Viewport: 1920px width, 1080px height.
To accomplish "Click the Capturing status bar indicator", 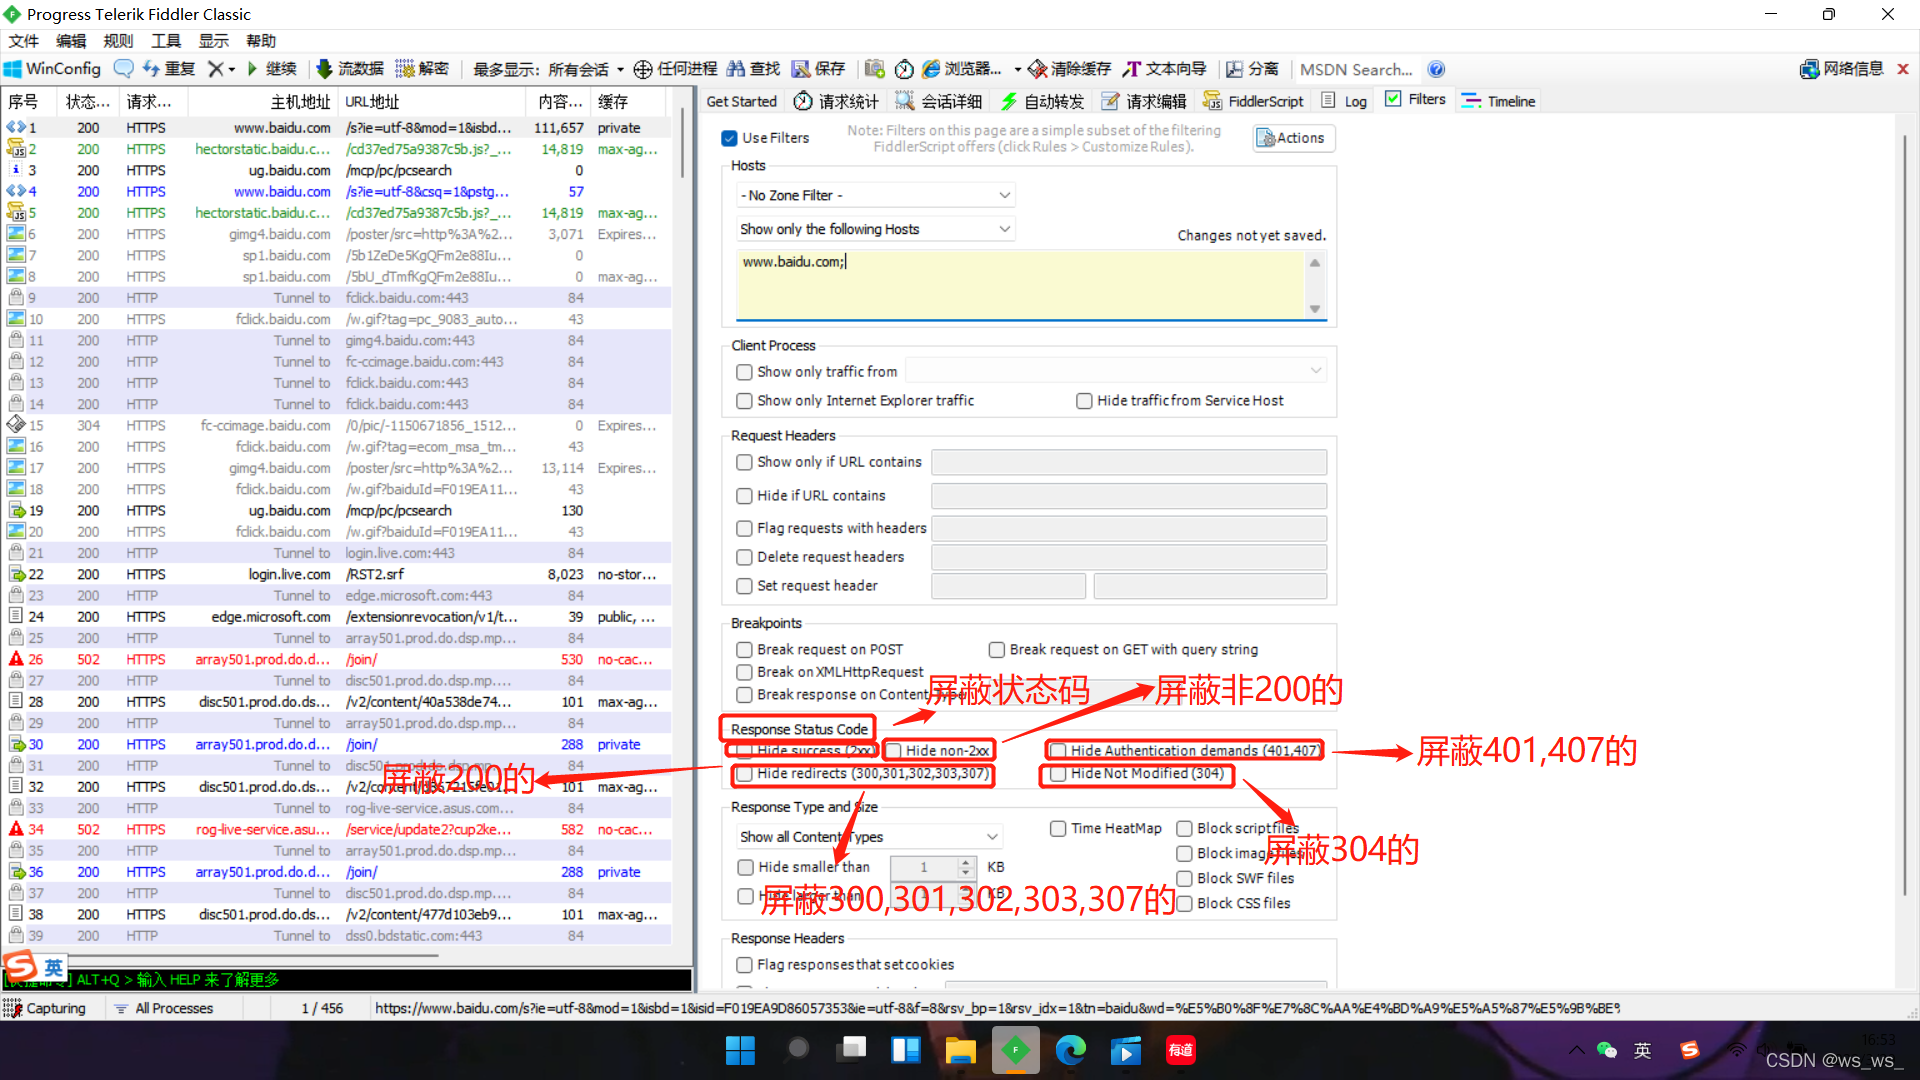I will pos(45,1008).
